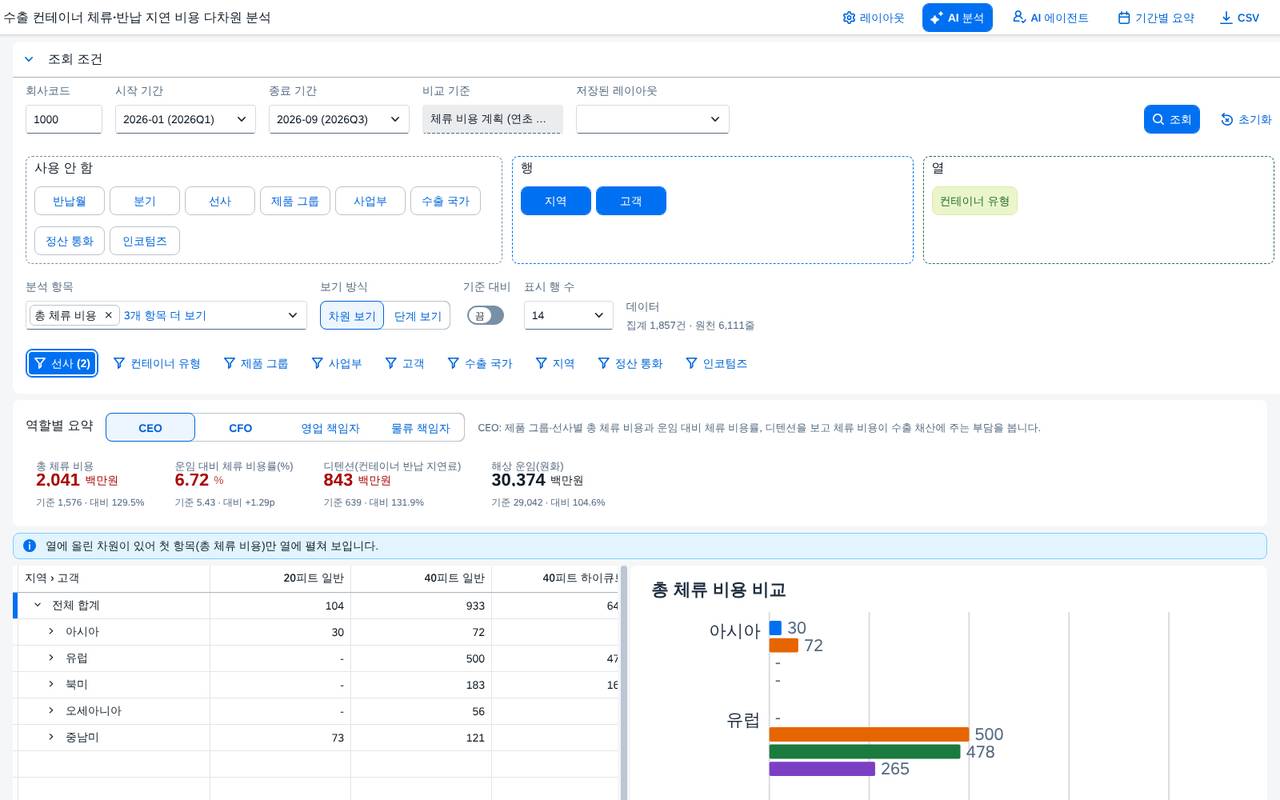Click the 지역 row dimension chip
This screenshot has height=800, width=1280.
click(556, 201)
